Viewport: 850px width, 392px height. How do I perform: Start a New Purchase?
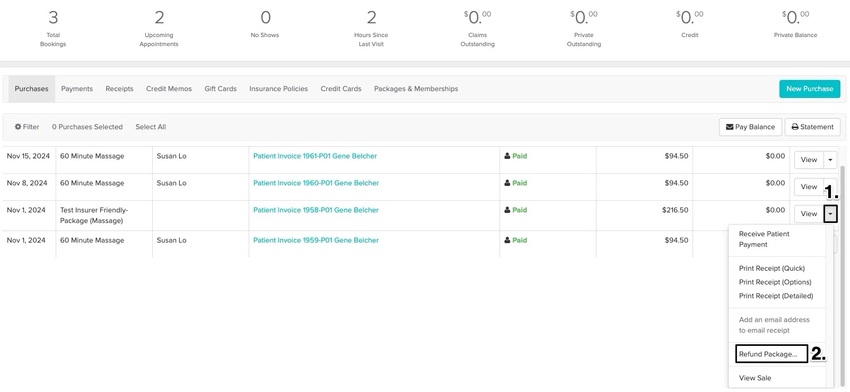click(x=809, y=89)
